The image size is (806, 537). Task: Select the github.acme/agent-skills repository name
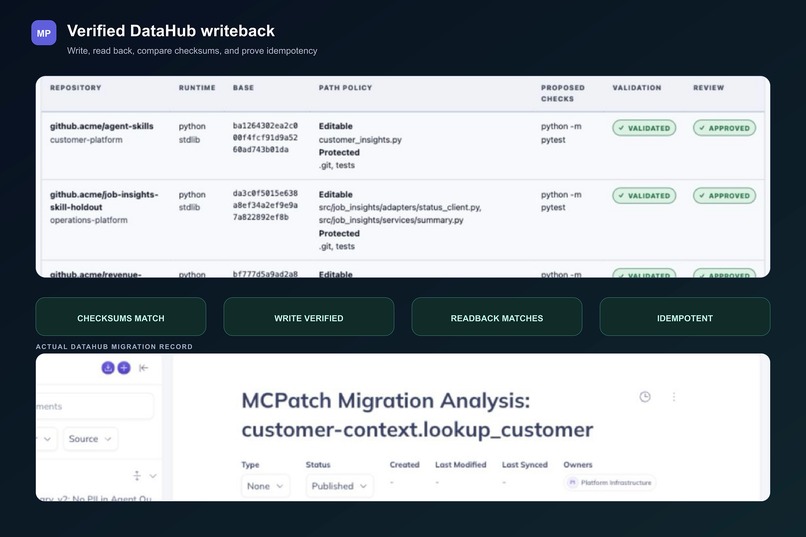tap(102, 126)
